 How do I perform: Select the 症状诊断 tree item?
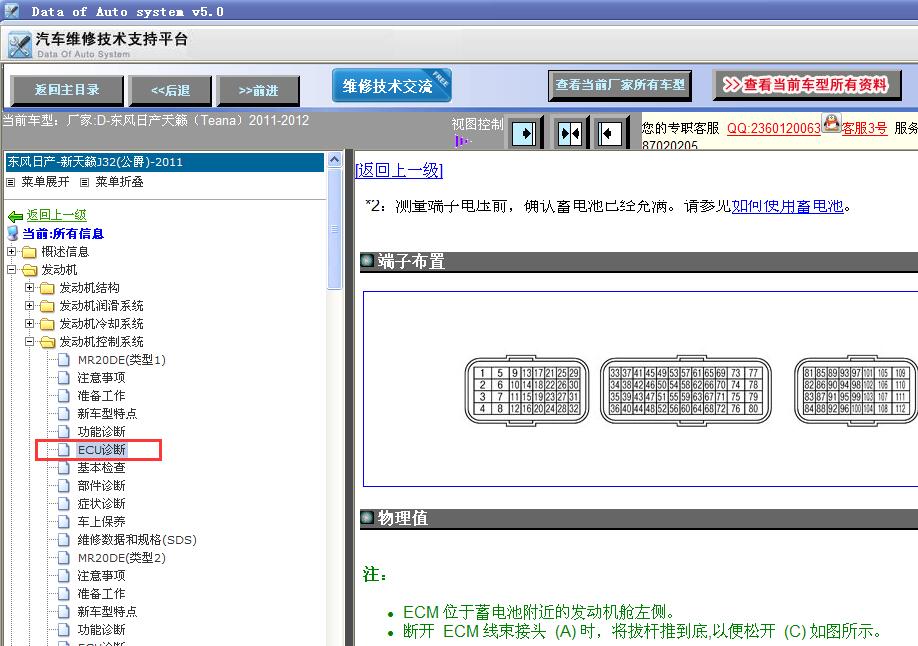(101, 504)
